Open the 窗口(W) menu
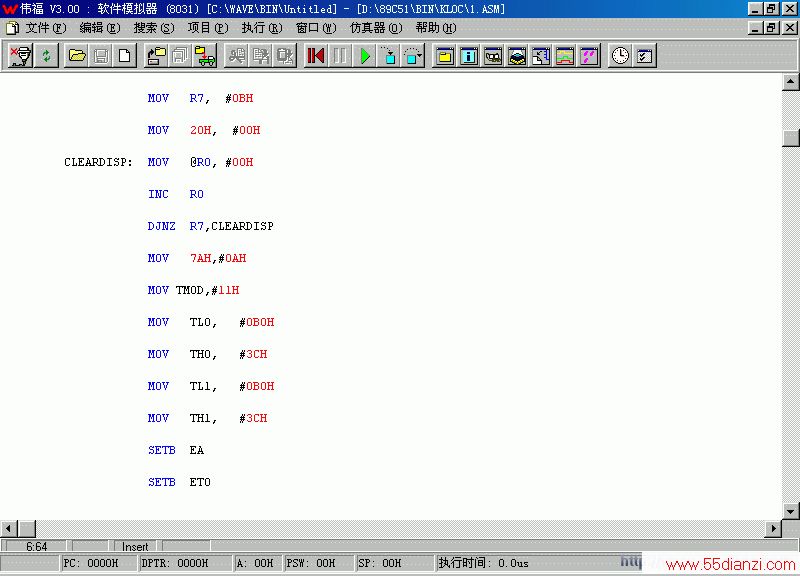This screenshot has height=576, width=800. click(x=316, y=28)
